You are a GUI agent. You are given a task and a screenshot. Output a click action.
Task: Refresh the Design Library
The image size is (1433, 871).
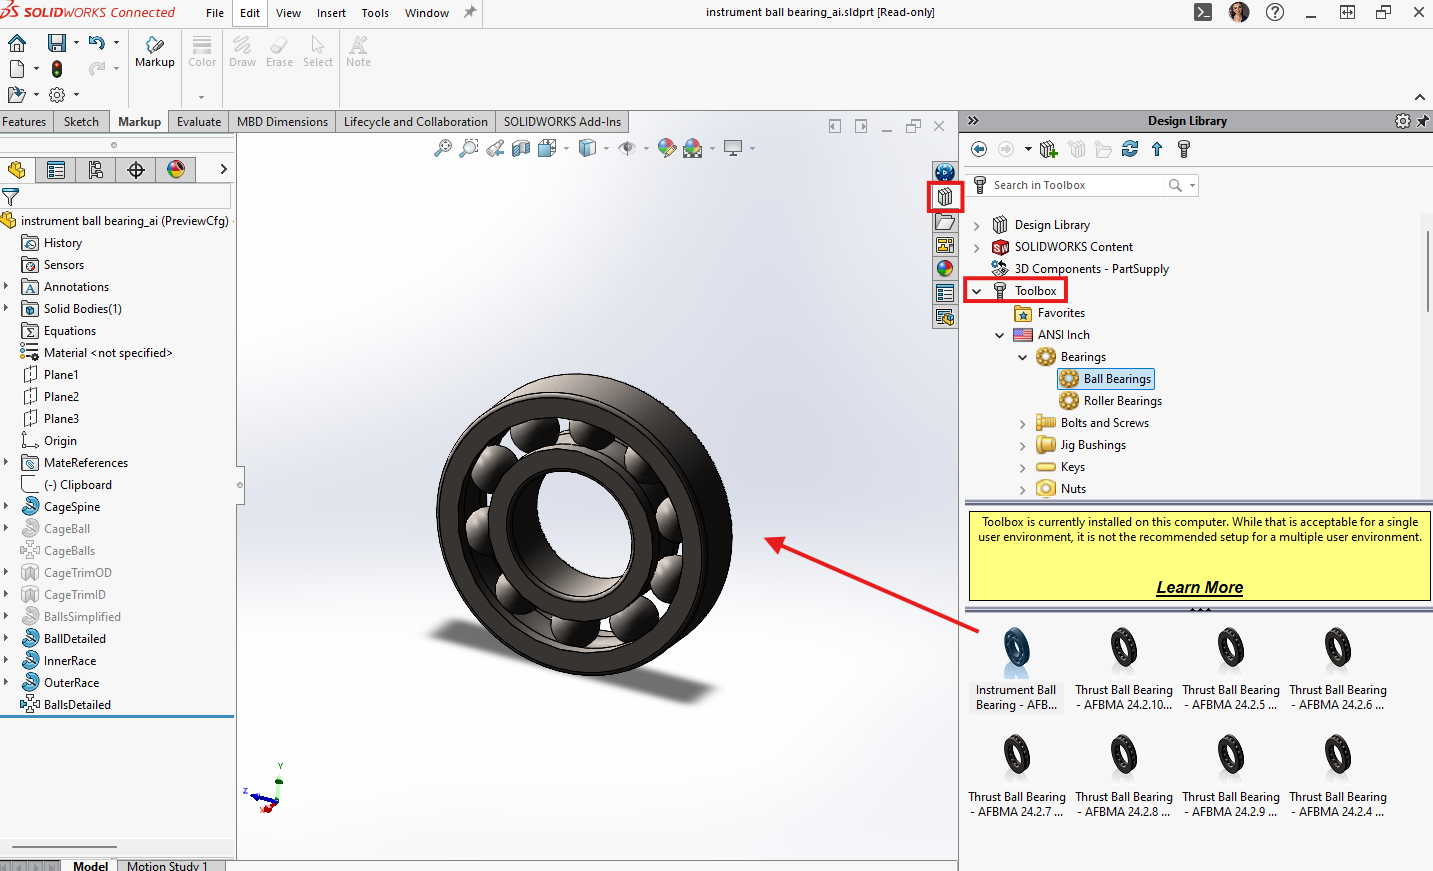(1130, 149)
